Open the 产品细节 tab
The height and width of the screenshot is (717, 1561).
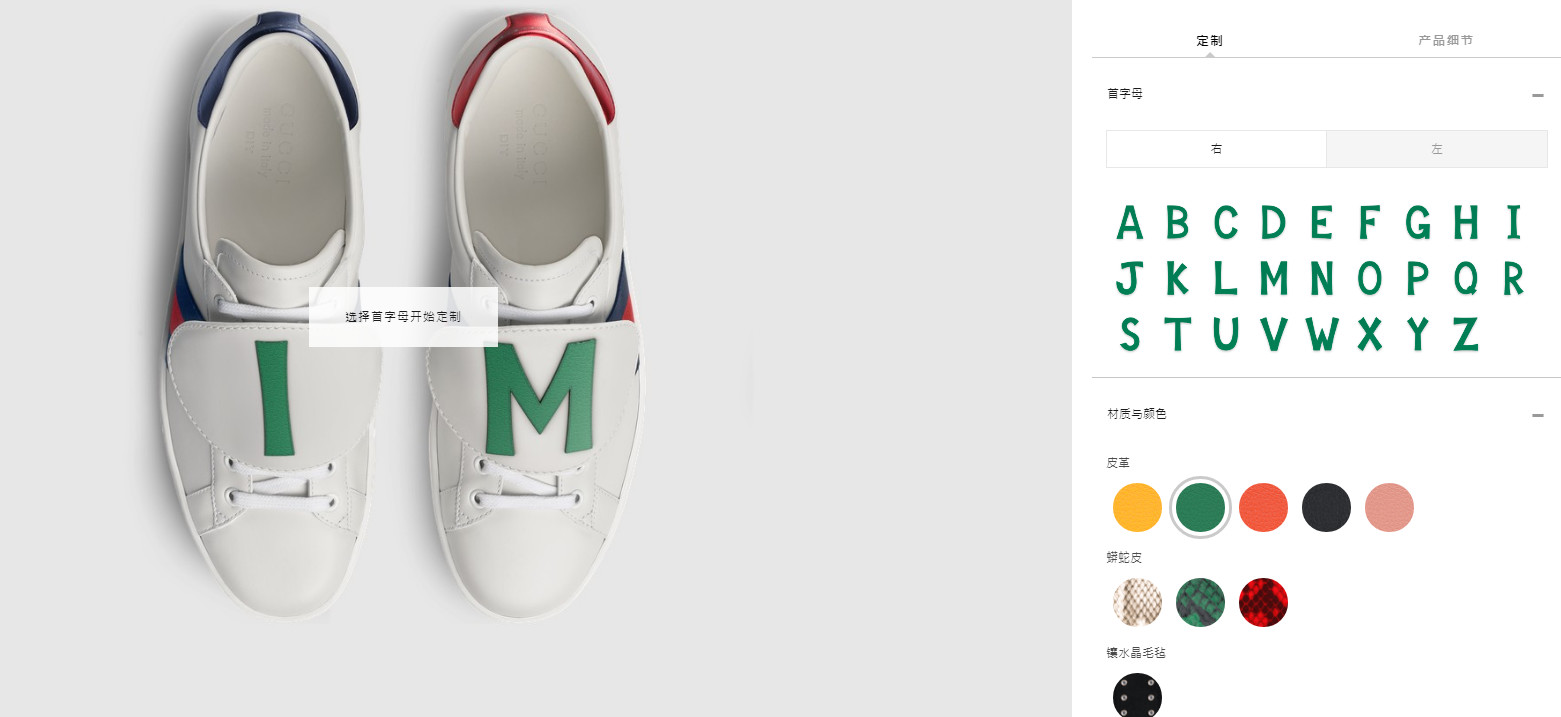pos(1445,41)
